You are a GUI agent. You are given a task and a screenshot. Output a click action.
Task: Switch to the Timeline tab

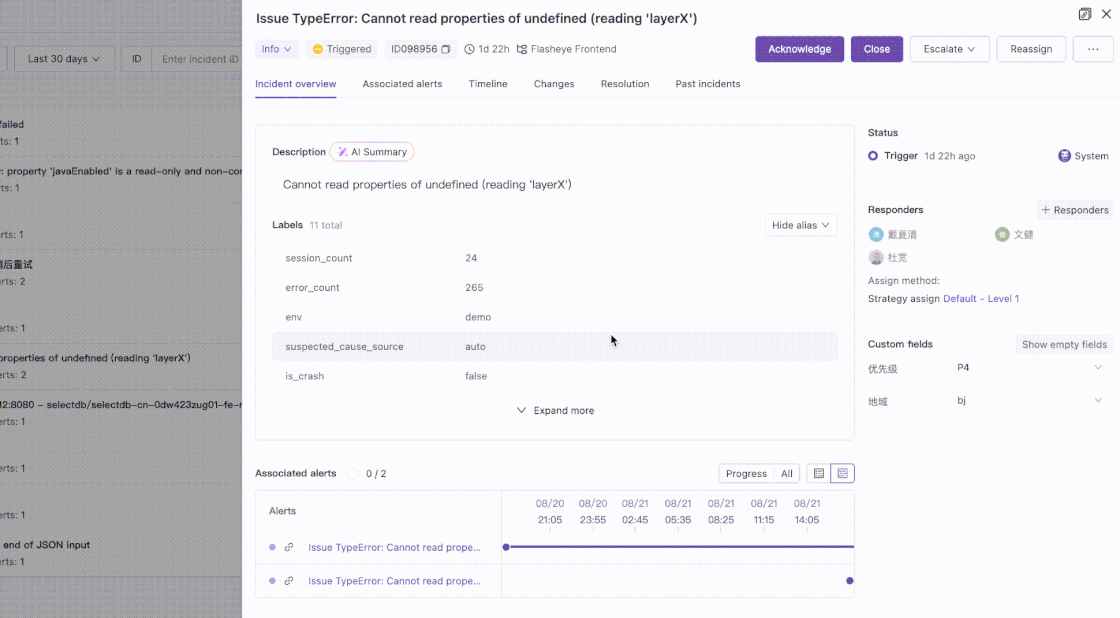[x=488, y=84]
